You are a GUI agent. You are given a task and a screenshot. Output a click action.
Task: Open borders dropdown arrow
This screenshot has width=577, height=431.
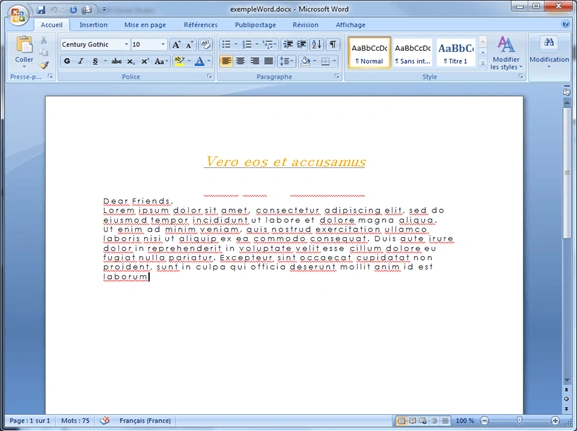coord(334,61)
